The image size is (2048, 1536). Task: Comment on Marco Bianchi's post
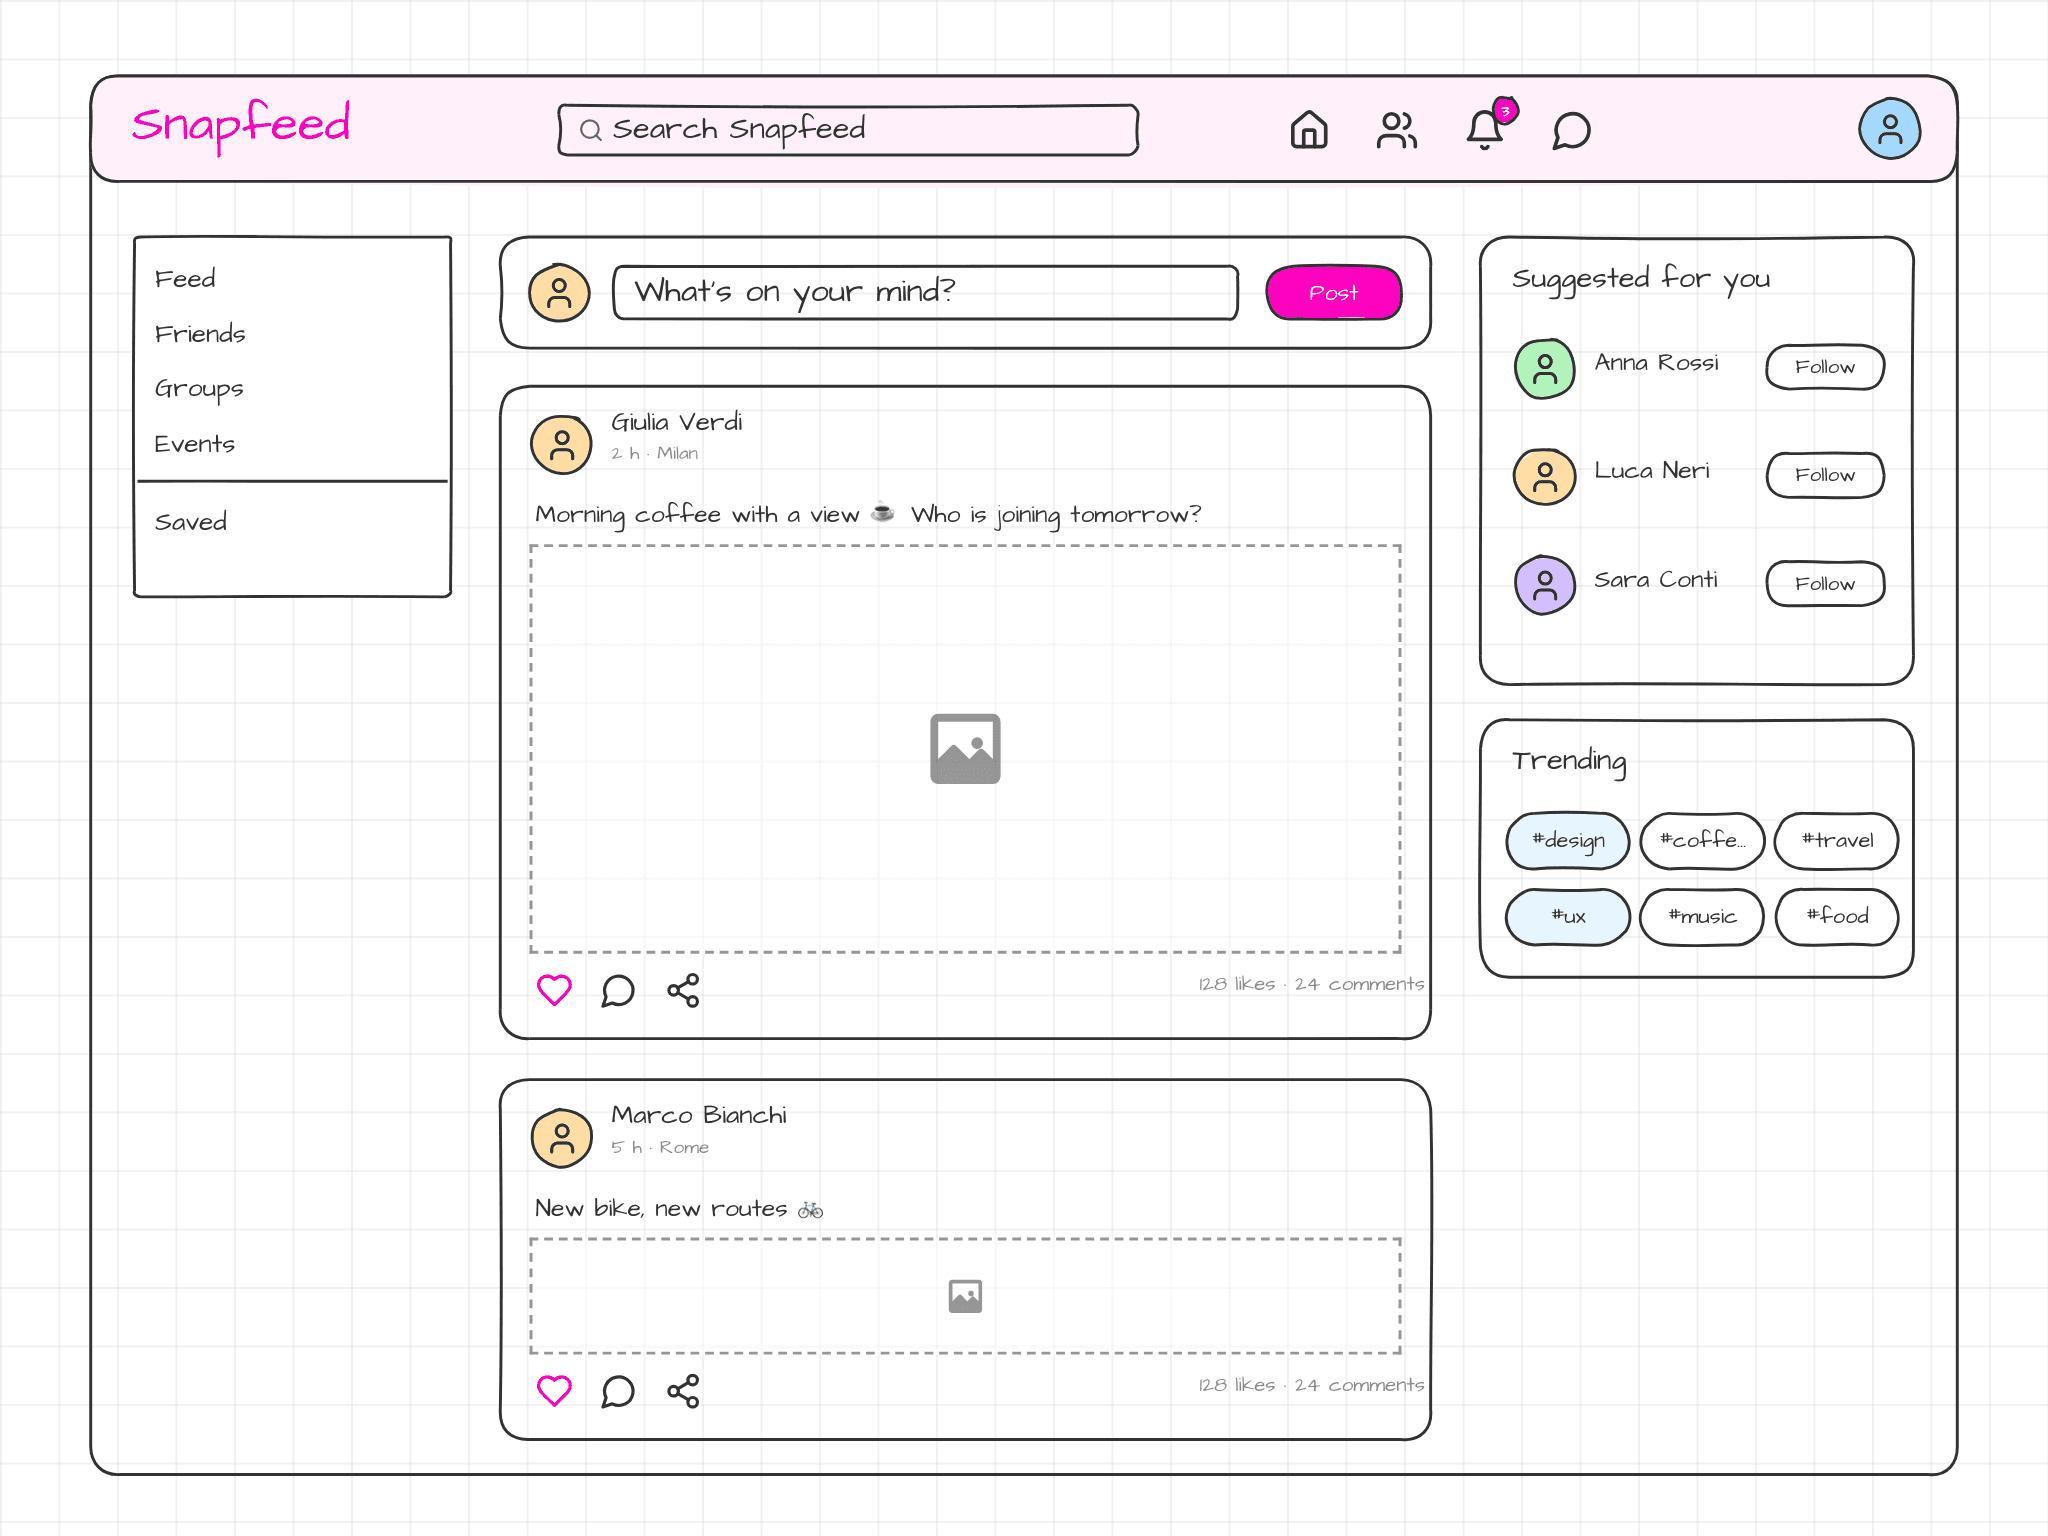pyautogui.click(x=618, y=1391)
